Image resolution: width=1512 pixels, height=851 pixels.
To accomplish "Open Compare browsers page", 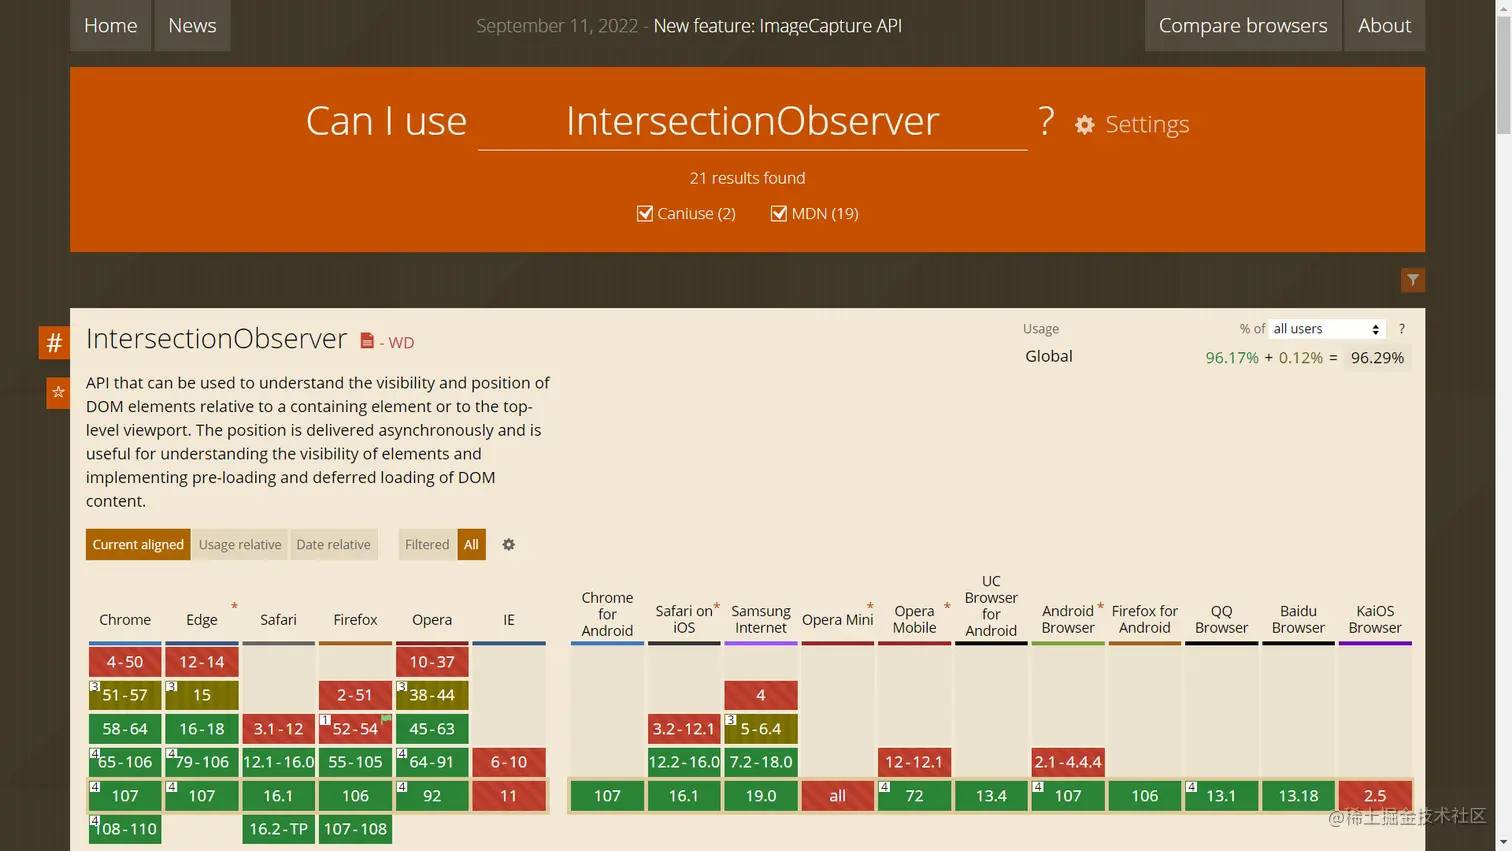I will (1243, 25).
